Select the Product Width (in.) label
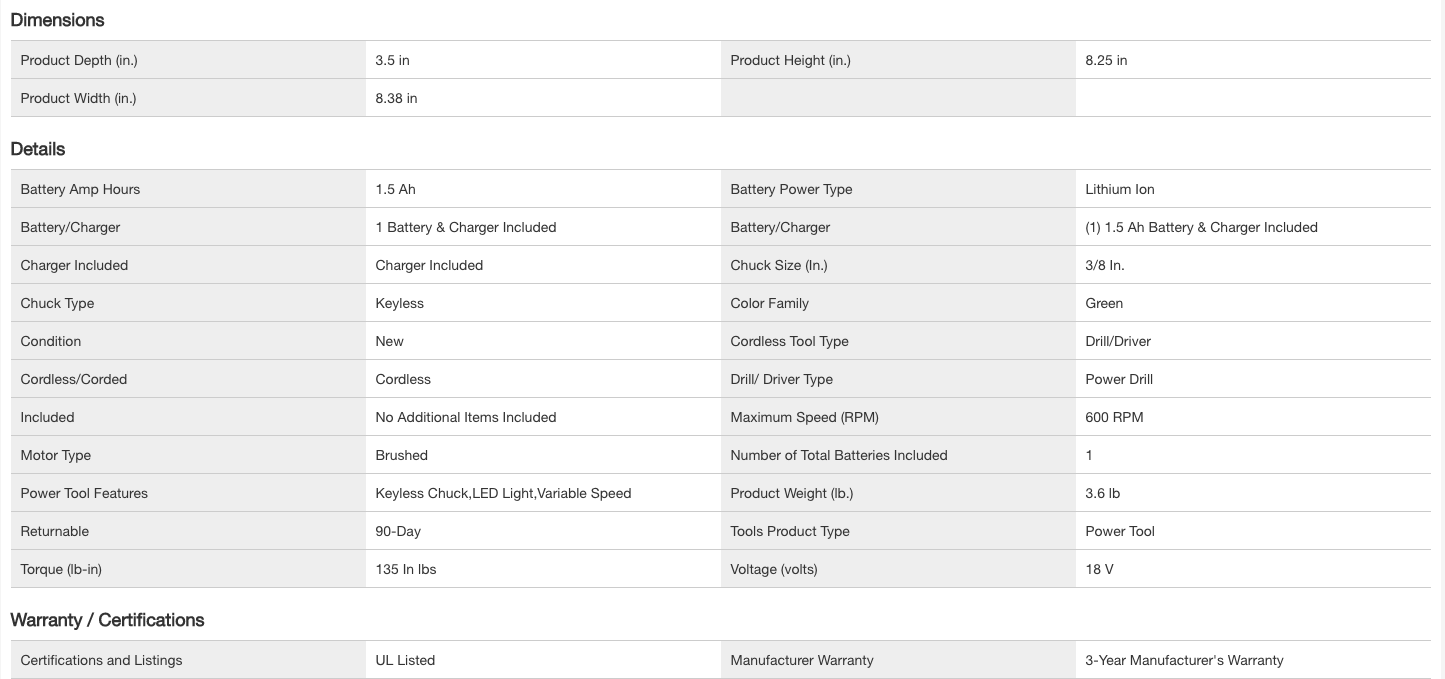1445x679 pixels. 78,98
